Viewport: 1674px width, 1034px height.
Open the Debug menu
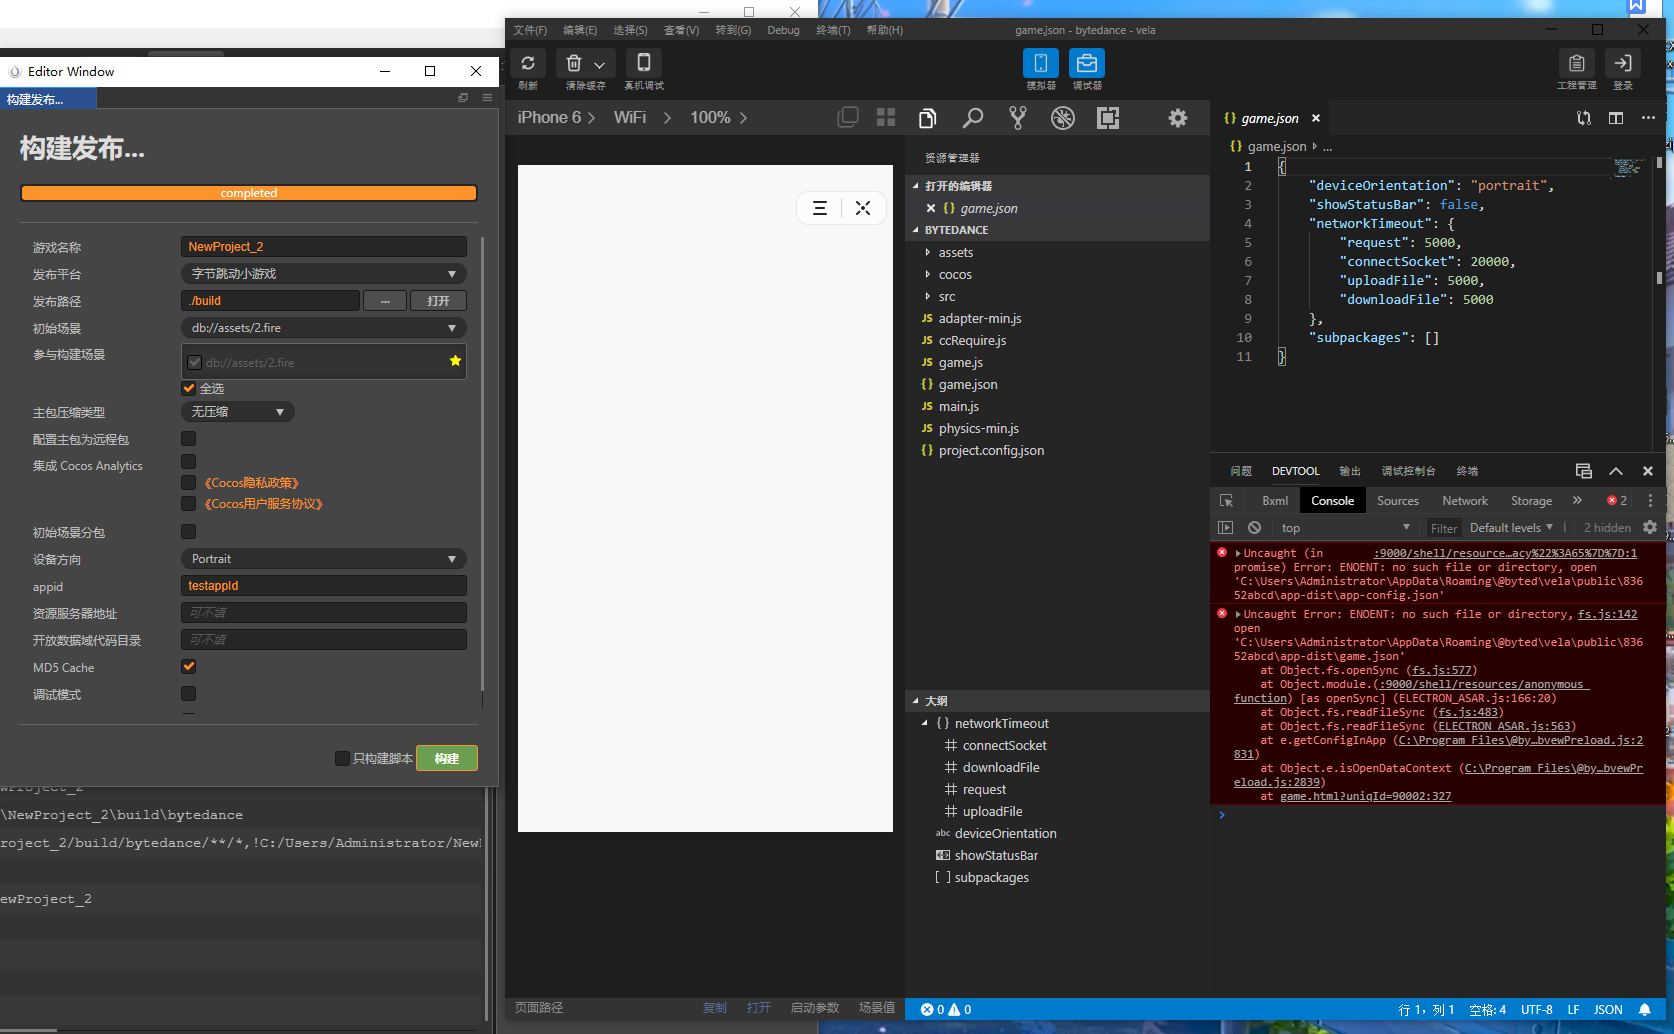click(x=783, y=30)
